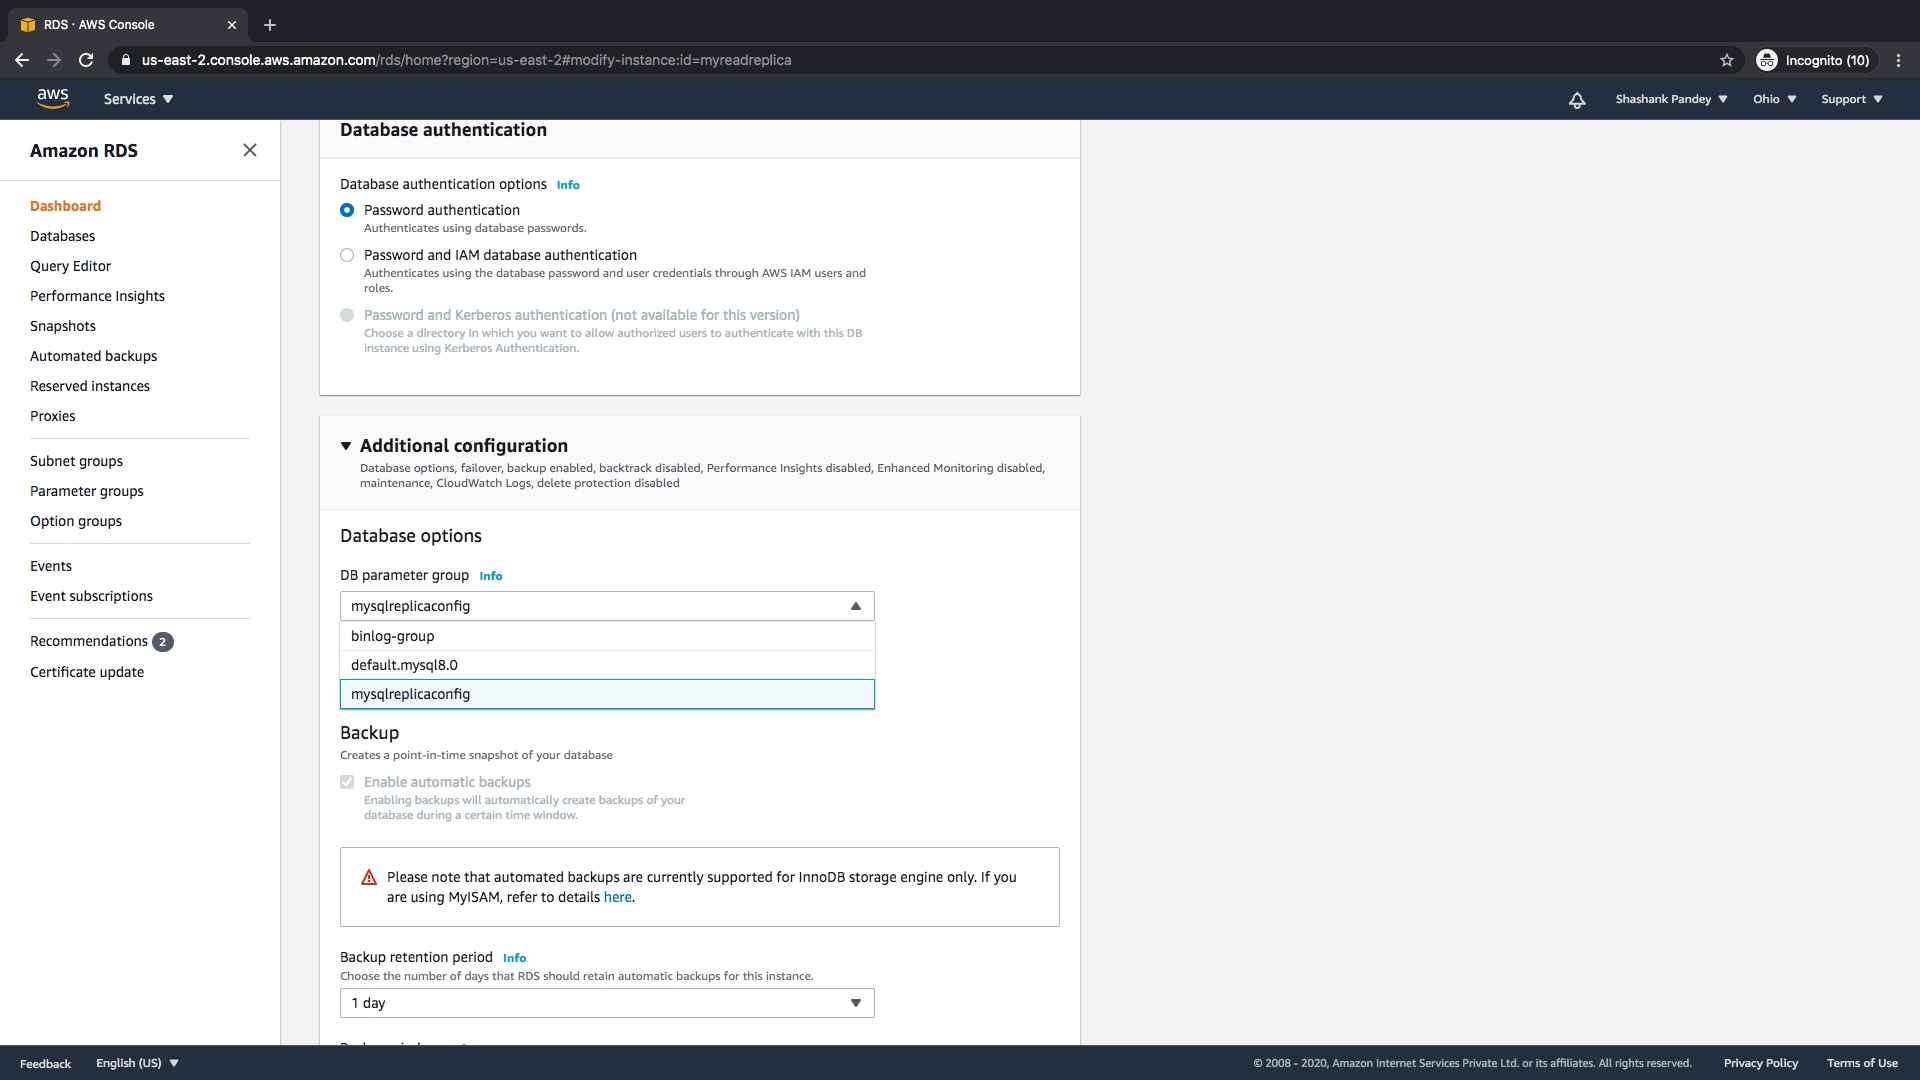Click the AWS logo home icon
Screen dimensions: 1920x1080
(x=53, y=98)
